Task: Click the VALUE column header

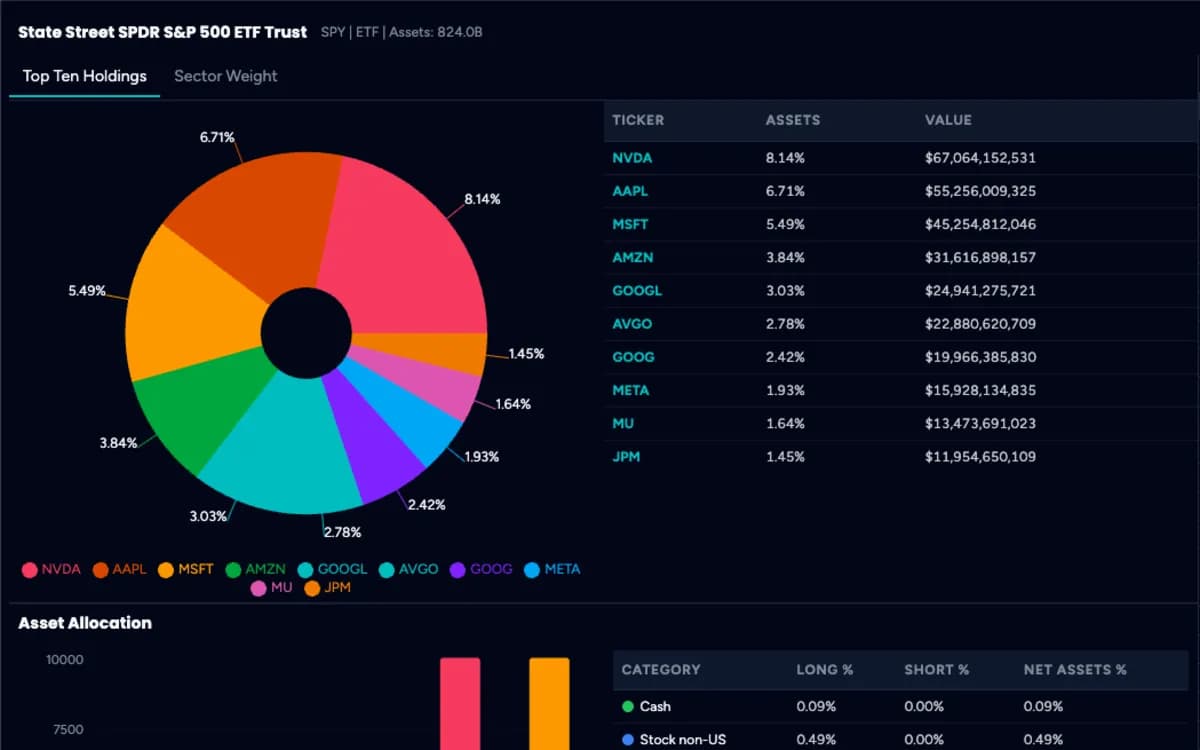Action: [x=948, y=120]
